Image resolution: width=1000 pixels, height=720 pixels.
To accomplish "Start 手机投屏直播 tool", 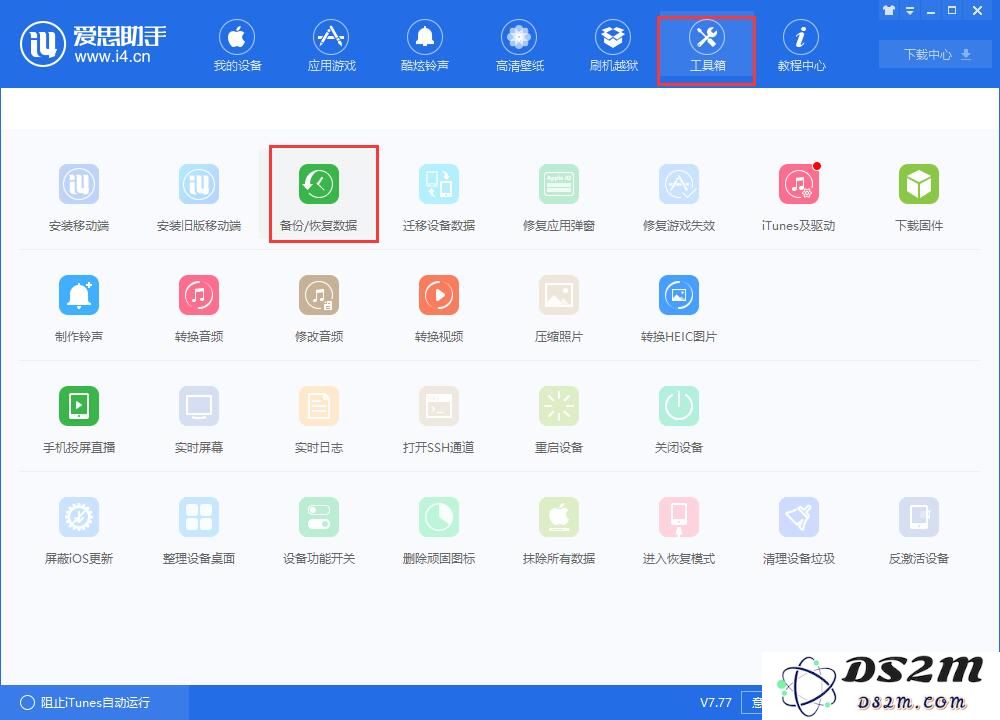I will click(78, 420).
